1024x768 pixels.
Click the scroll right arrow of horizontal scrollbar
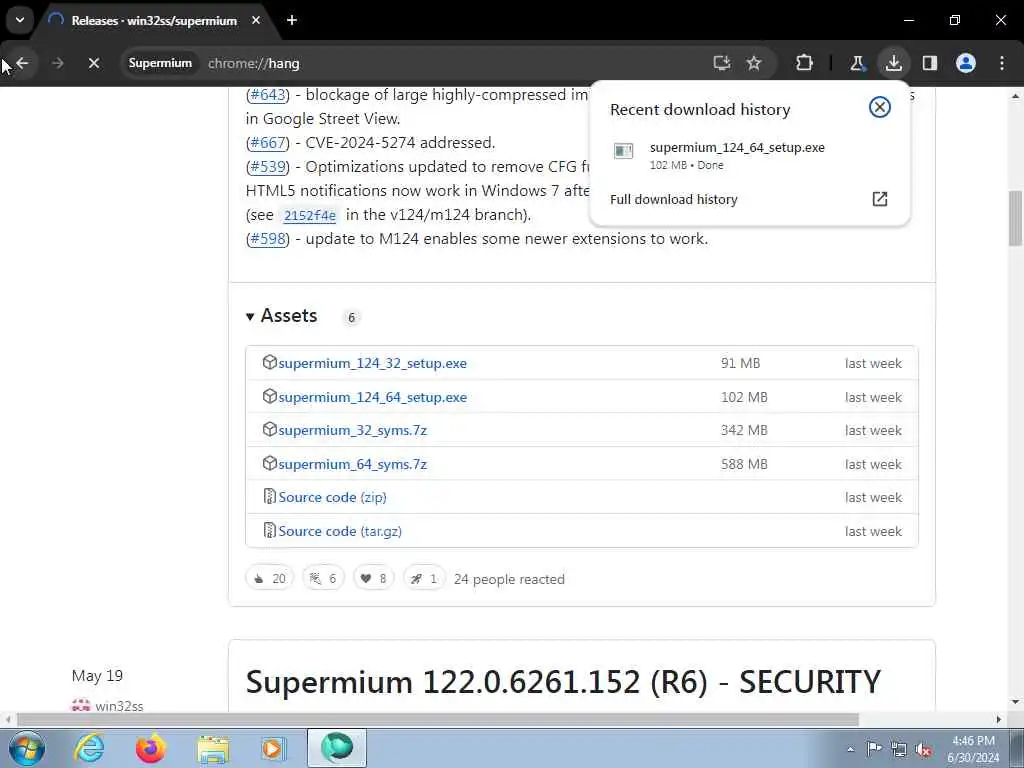pos(999,719)
